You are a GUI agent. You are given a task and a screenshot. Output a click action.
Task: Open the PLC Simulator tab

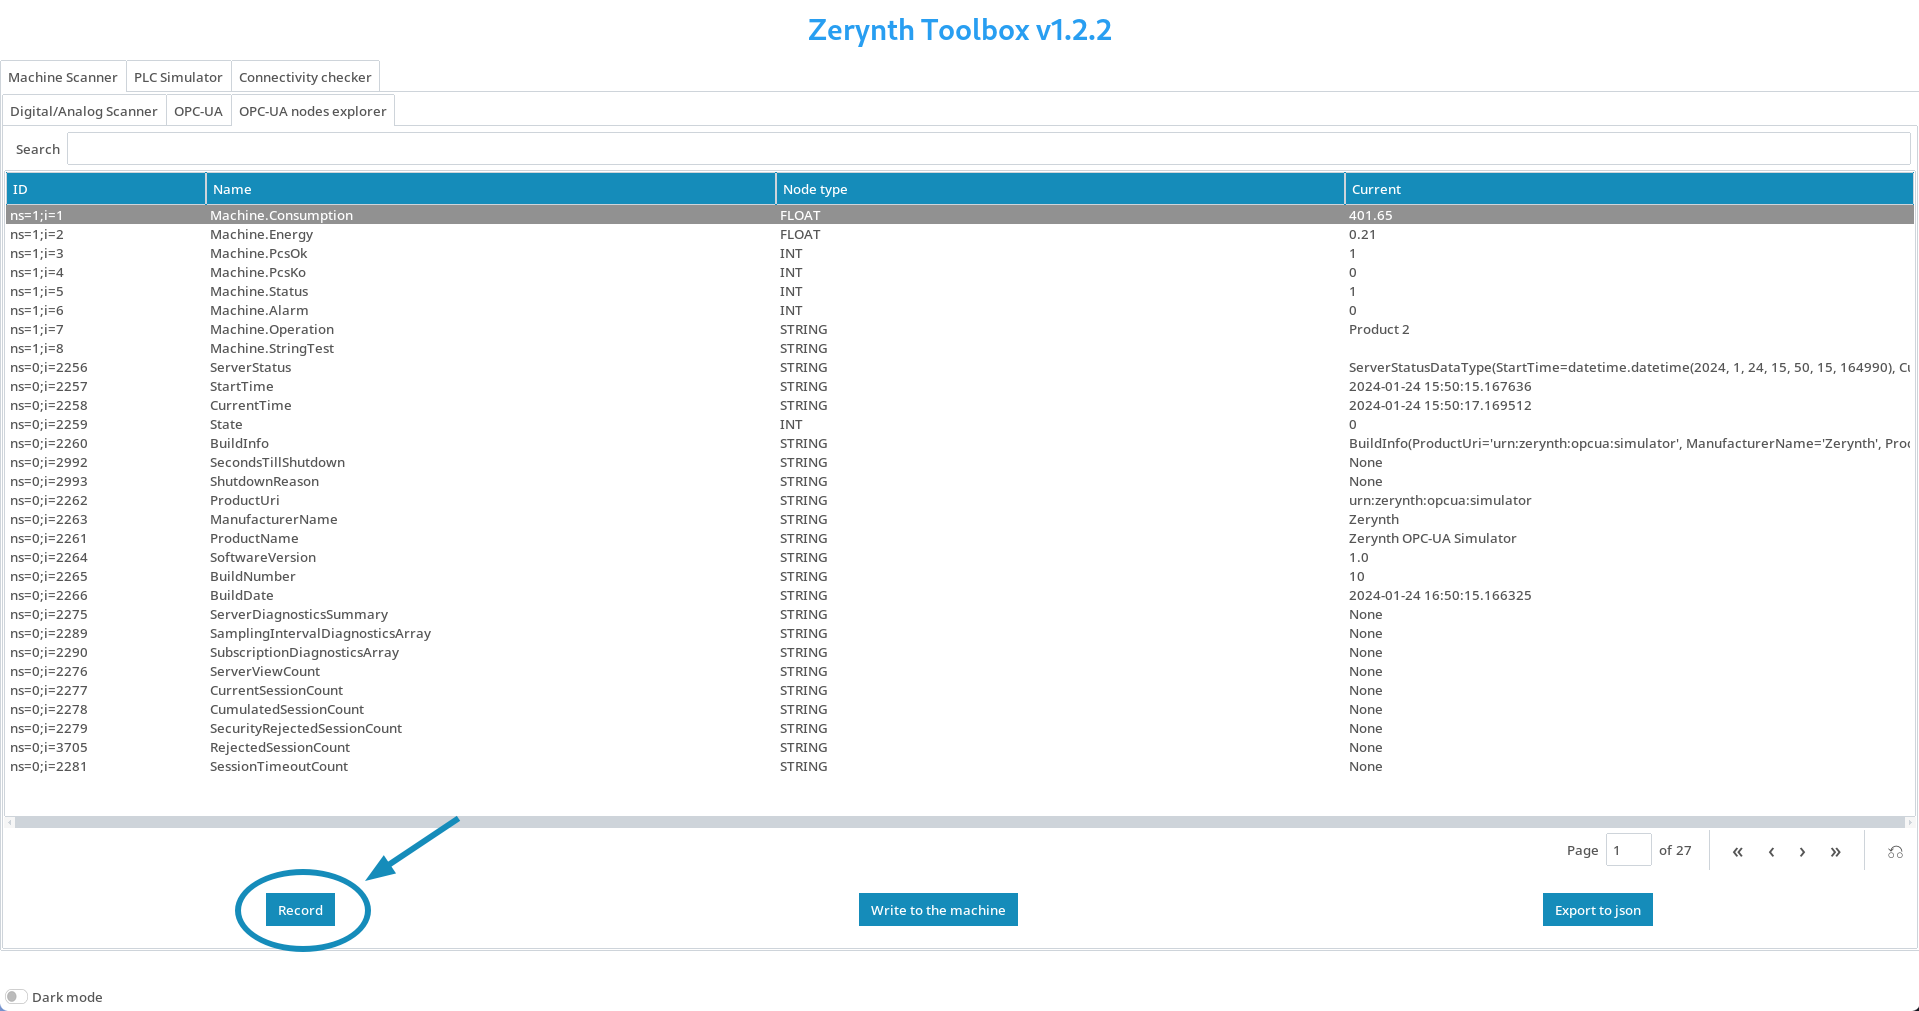pyautogui.click(x=178, y=77)
